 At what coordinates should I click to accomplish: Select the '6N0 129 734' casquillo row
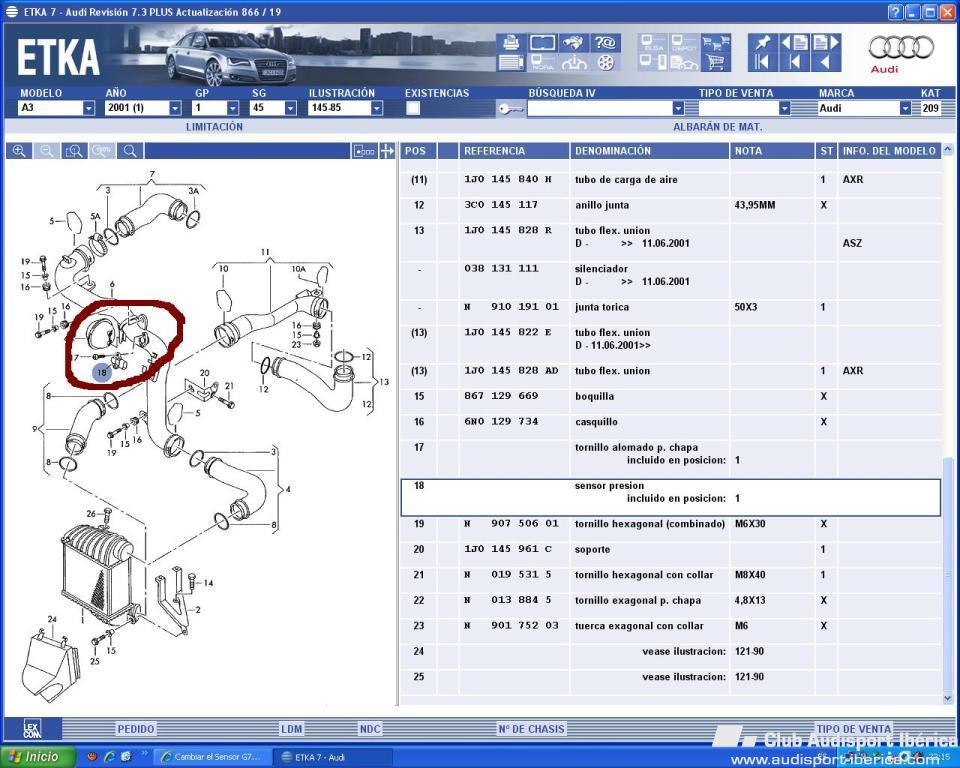click(670, 422)
